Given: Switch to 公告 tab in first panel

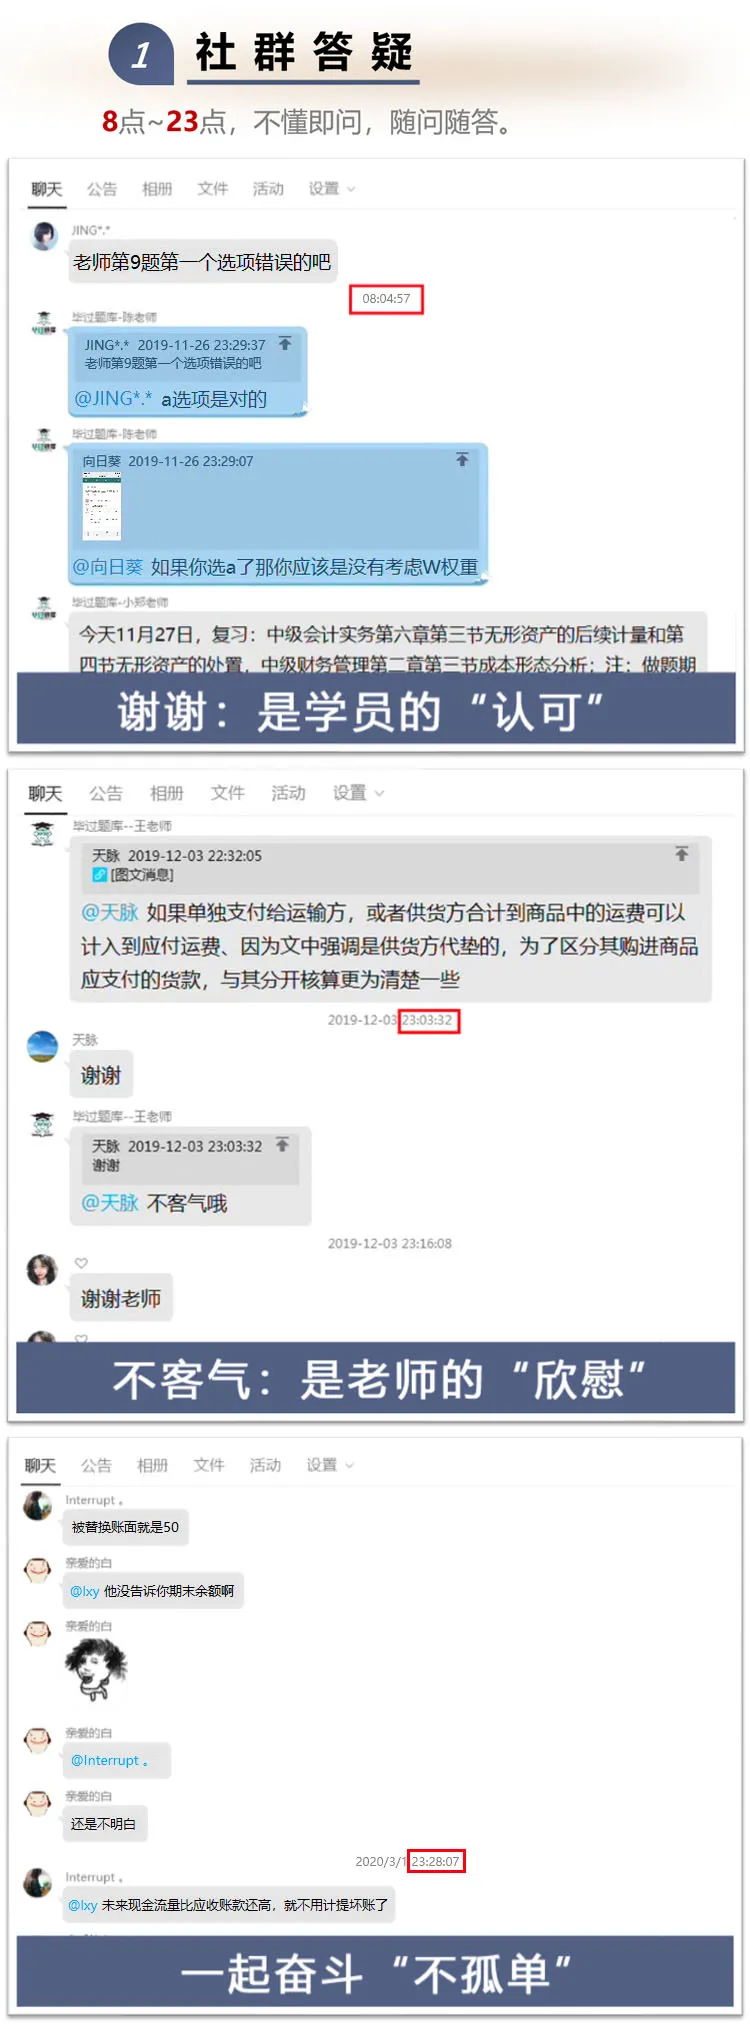Looking at the screenshot, I should pos(101,189).
